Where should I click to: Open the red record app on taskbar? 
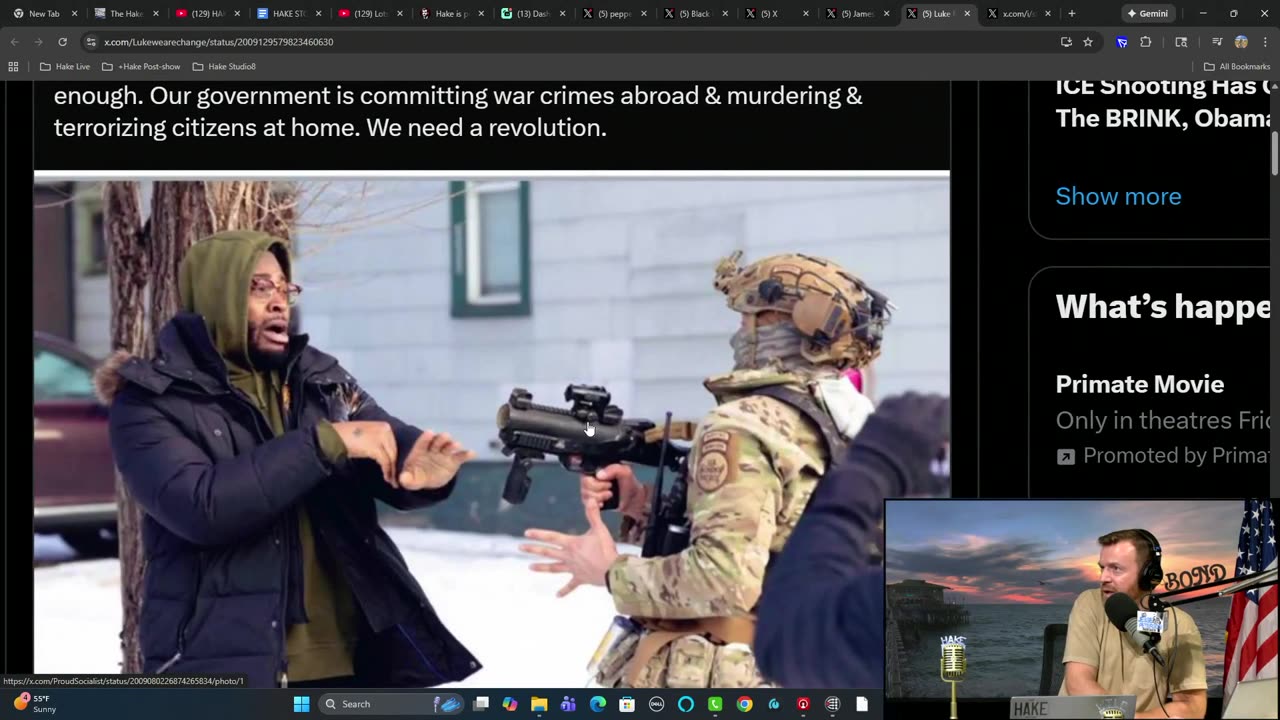coord(803,704)
